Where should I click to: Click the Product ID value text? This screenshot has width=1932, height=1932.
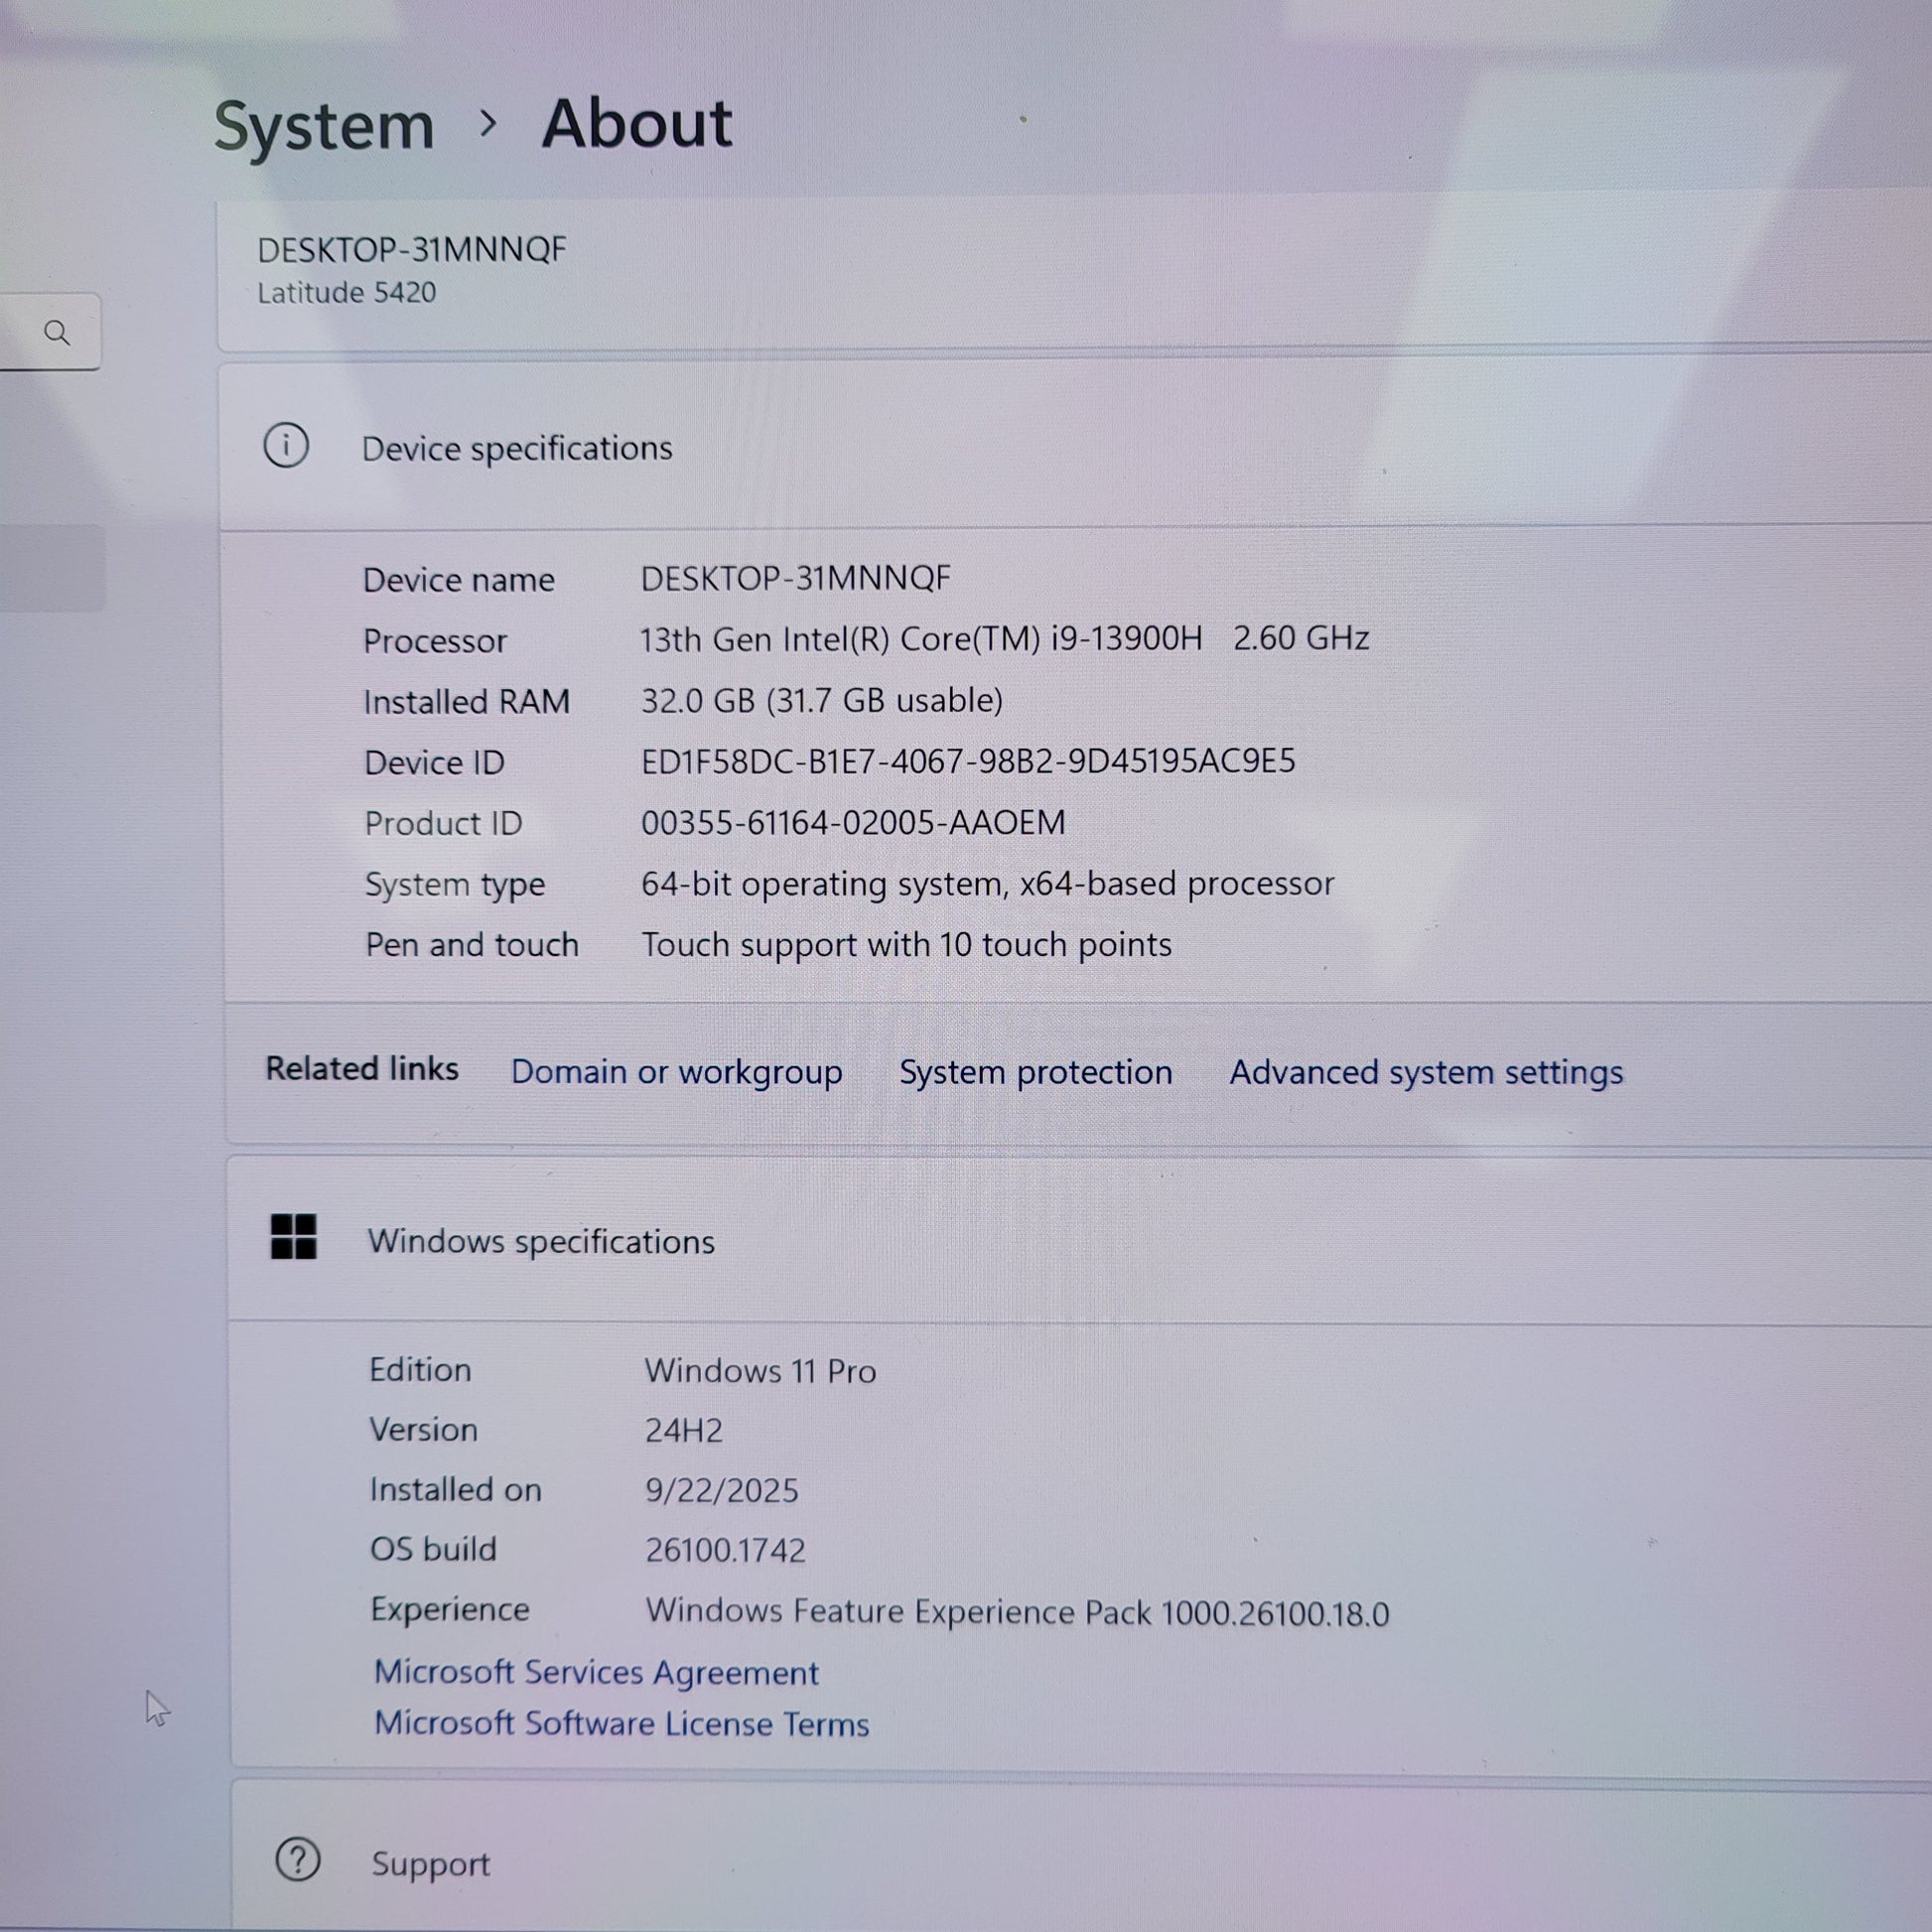tap(852, 823)
